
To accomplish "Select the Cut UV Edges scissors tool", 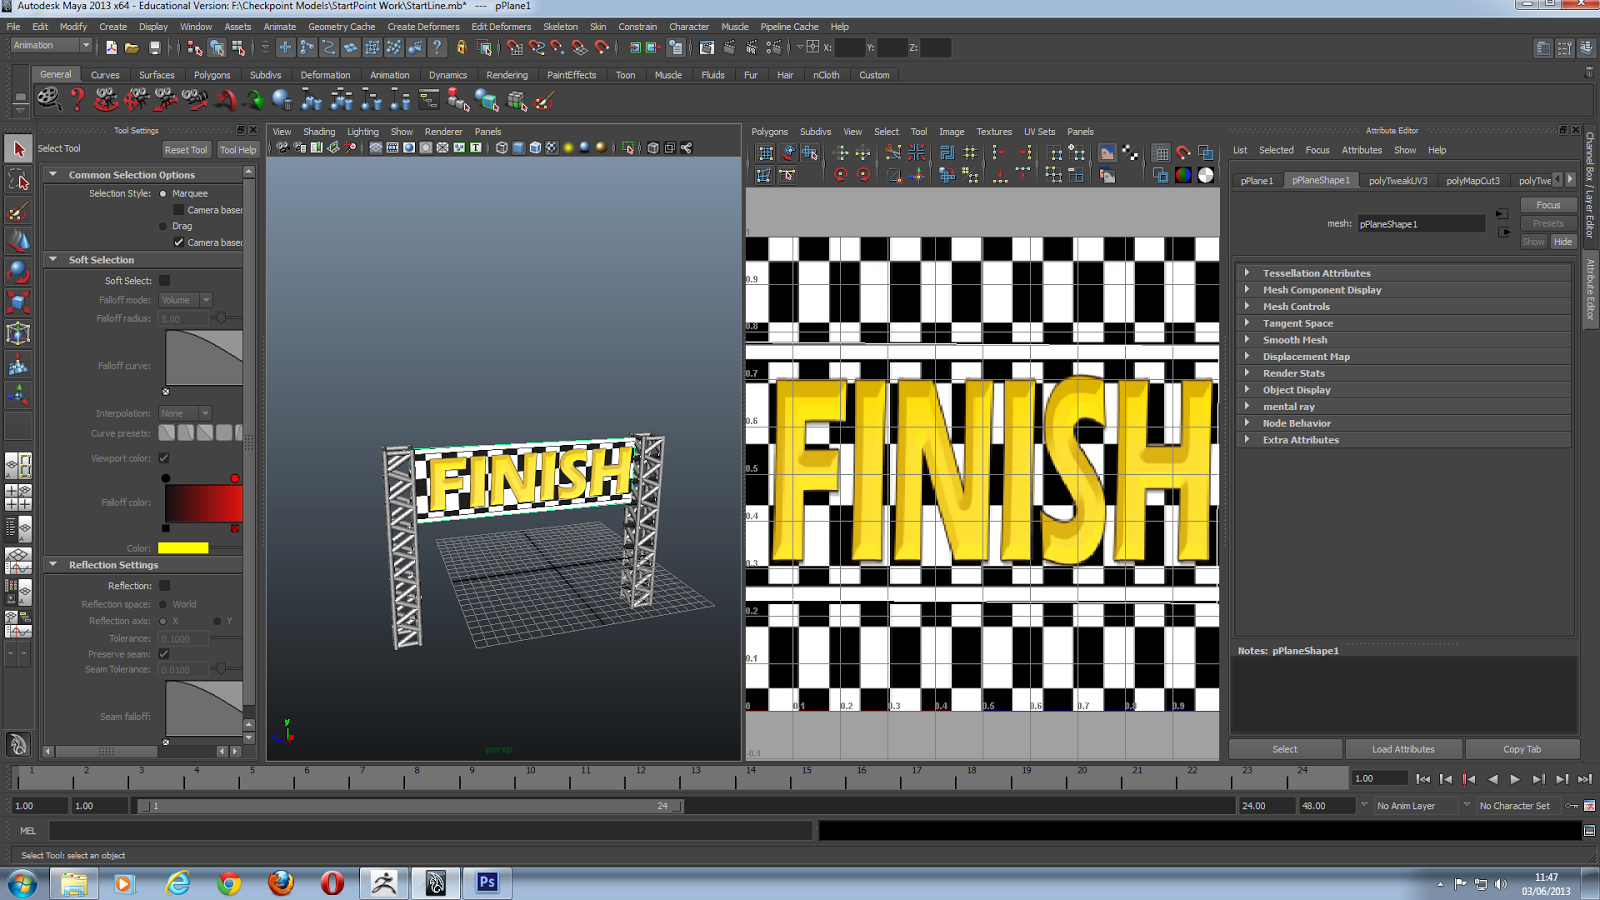I will point(893,153).
